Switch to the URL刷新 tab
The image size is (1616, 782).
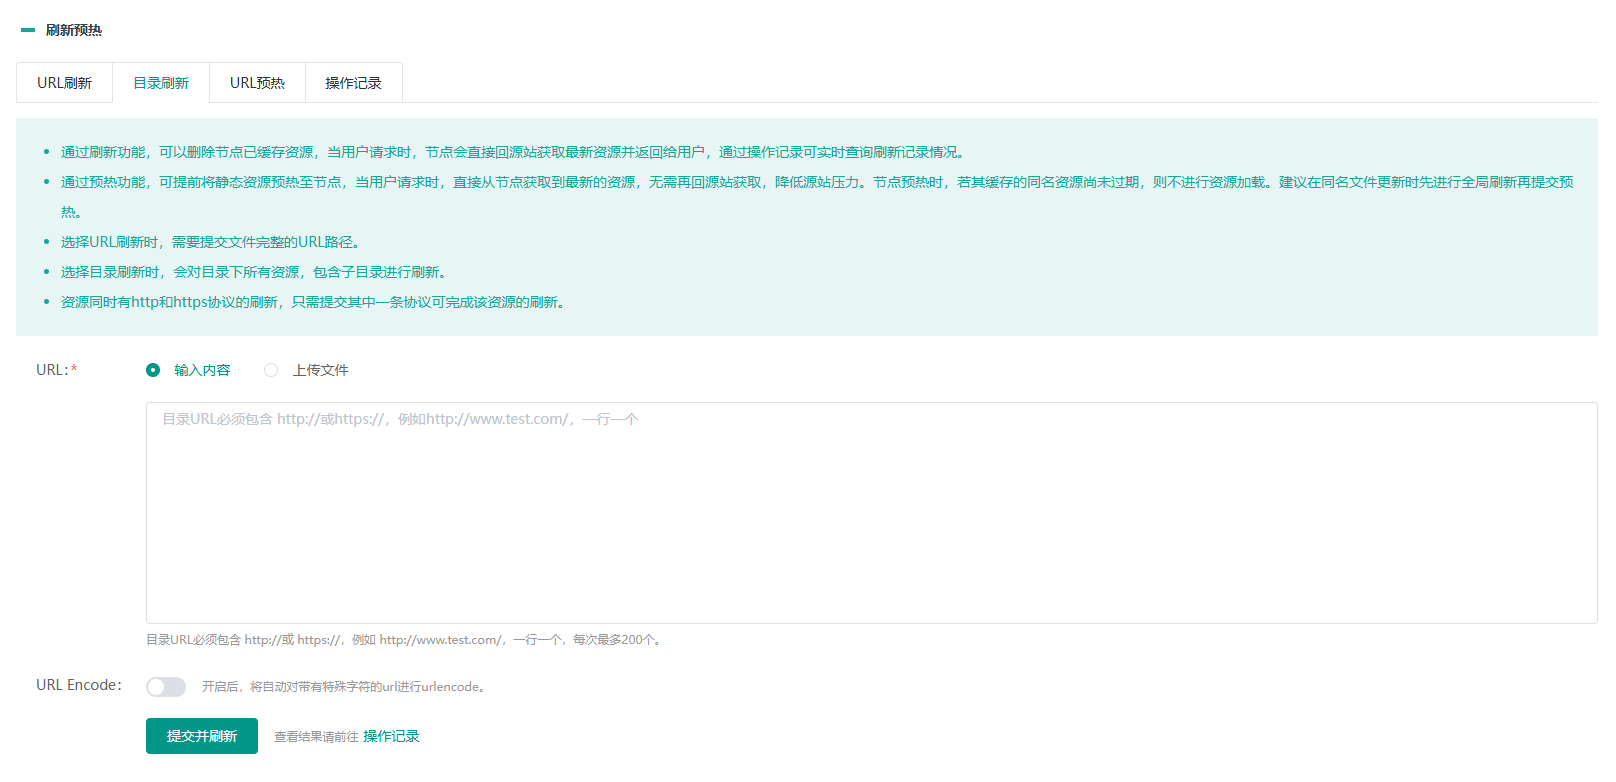64,83
